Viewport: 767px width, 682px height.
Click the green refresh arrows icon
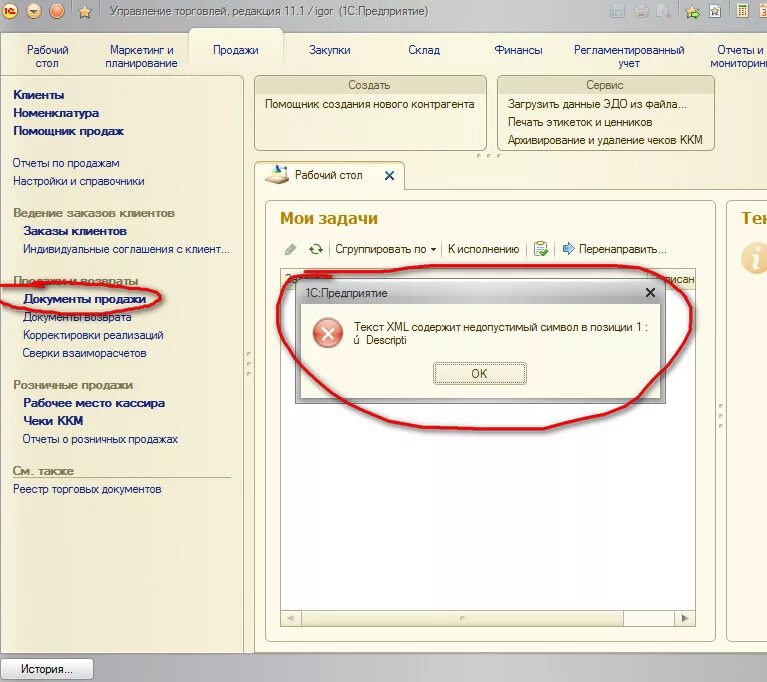tap(316, 250)
